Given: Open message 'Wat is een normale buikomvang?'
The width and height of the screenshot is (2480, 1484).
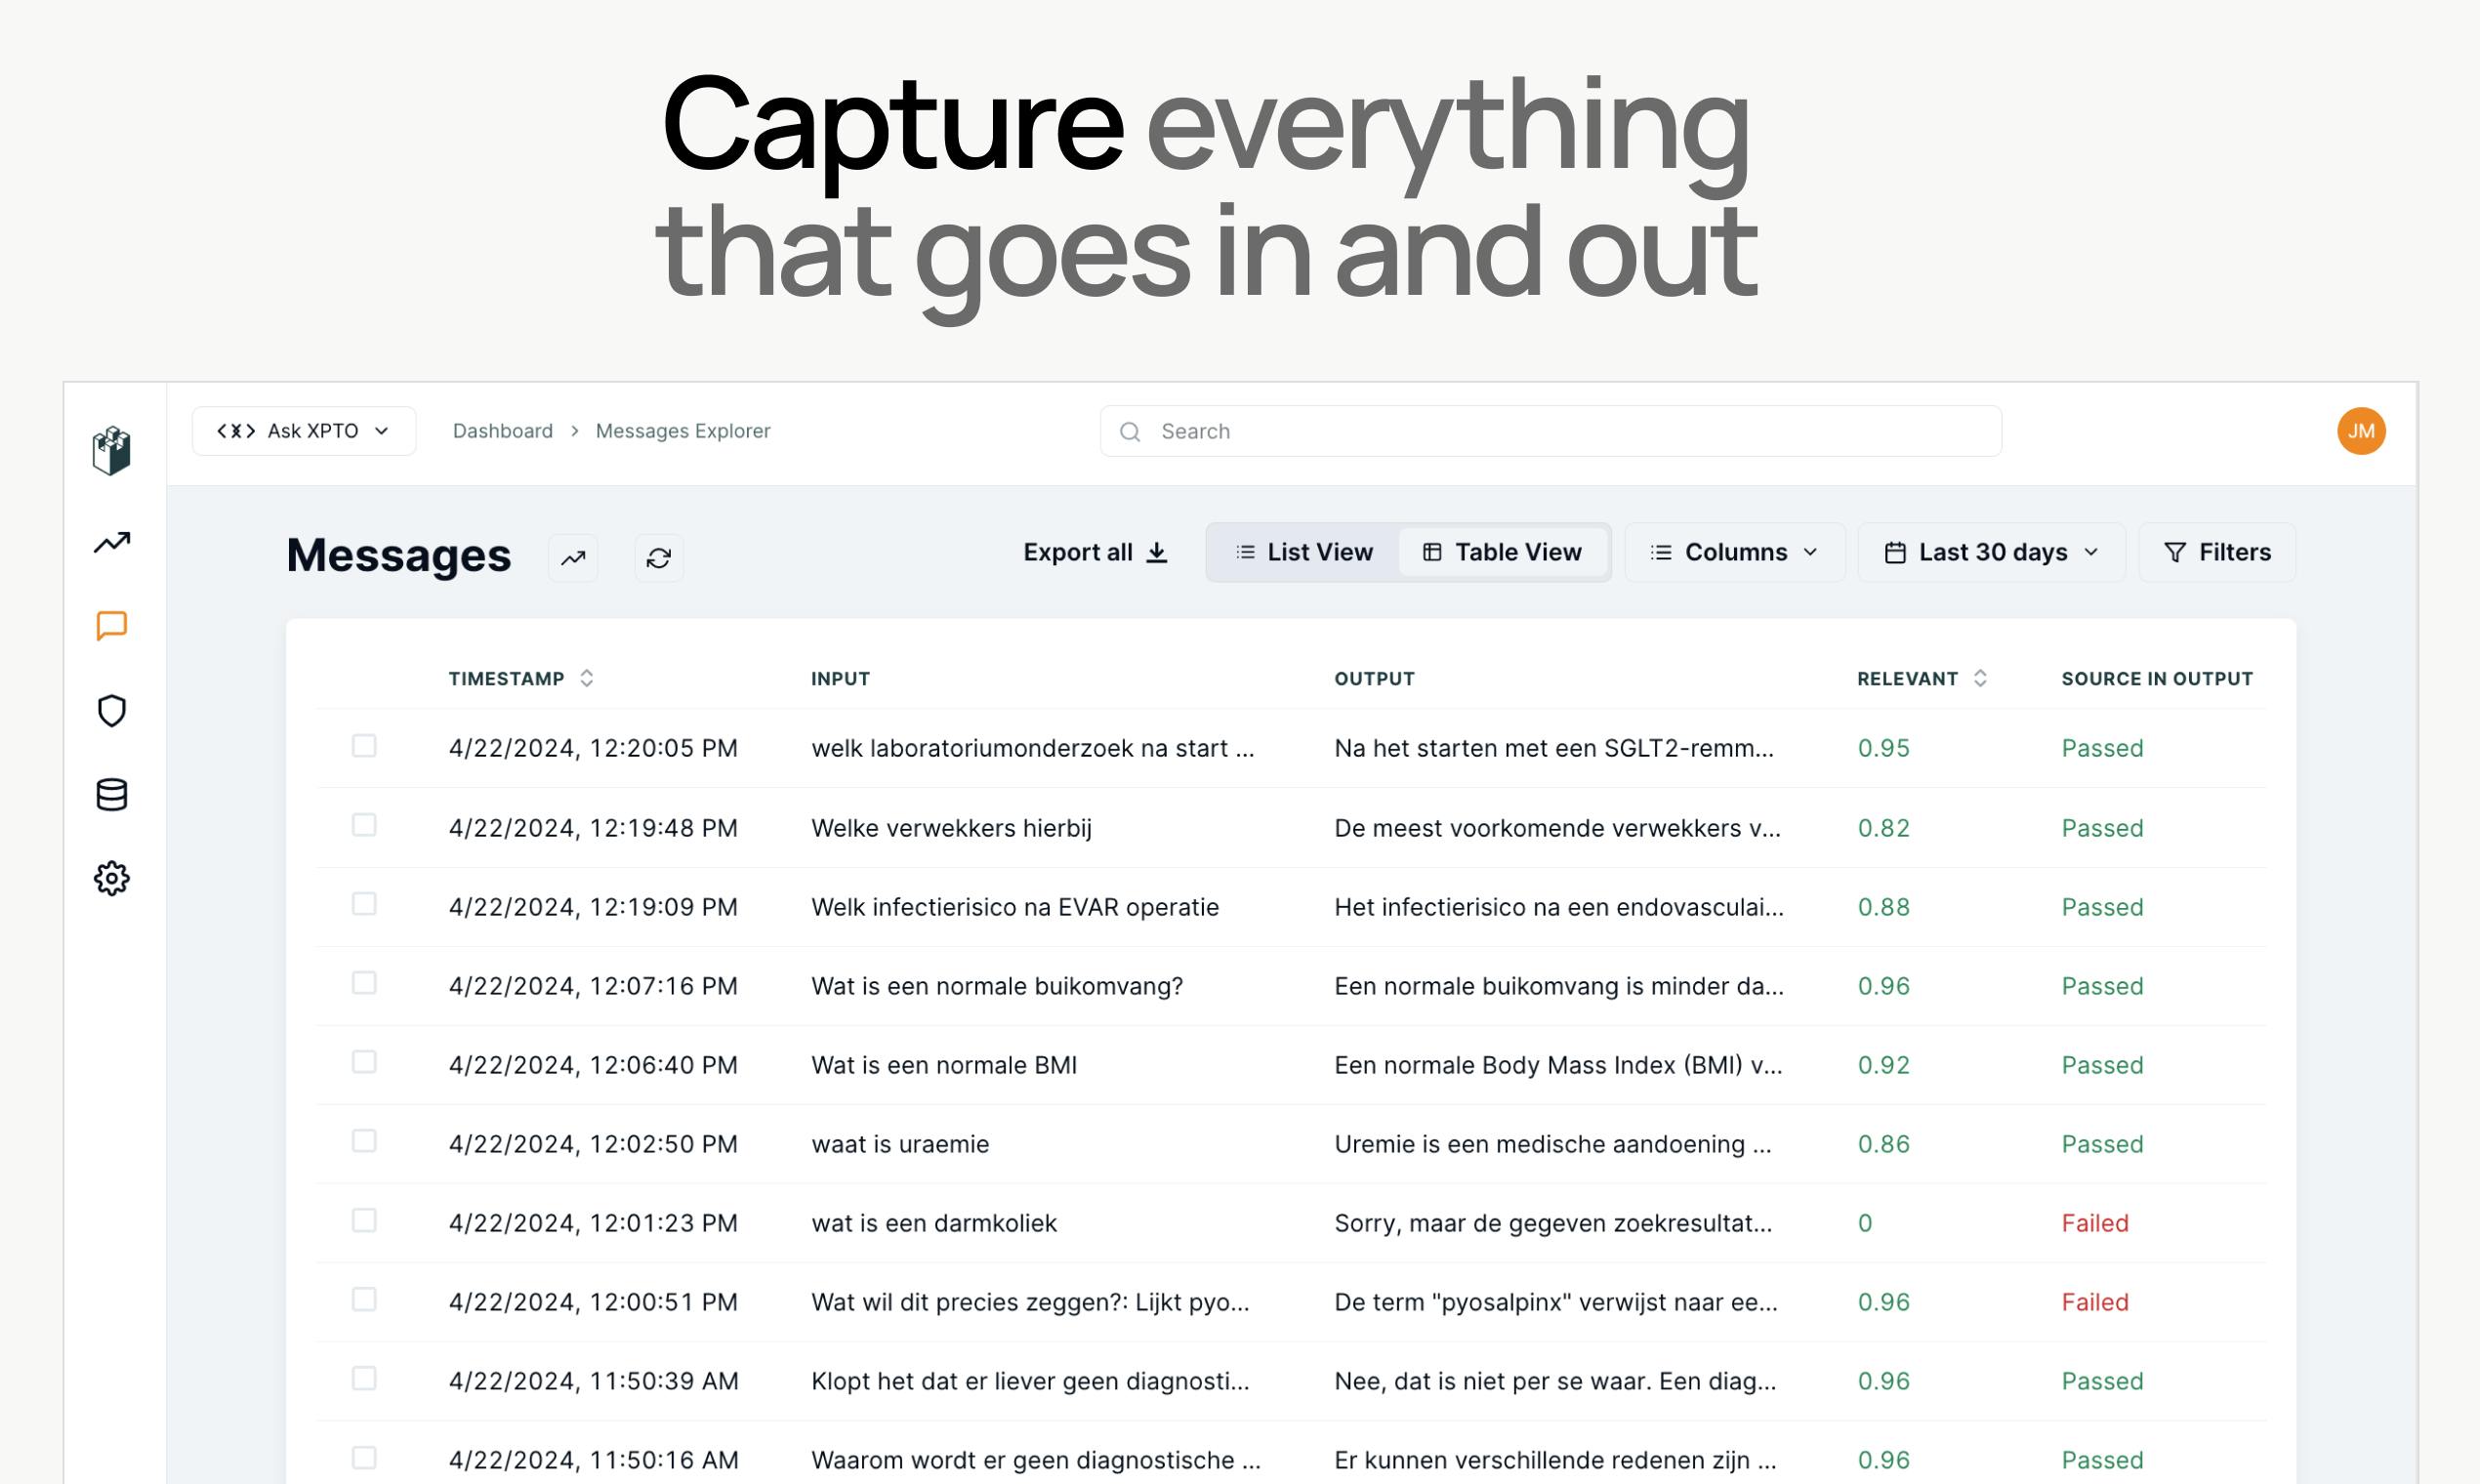Looking at the screenshot, I should 997,986.
